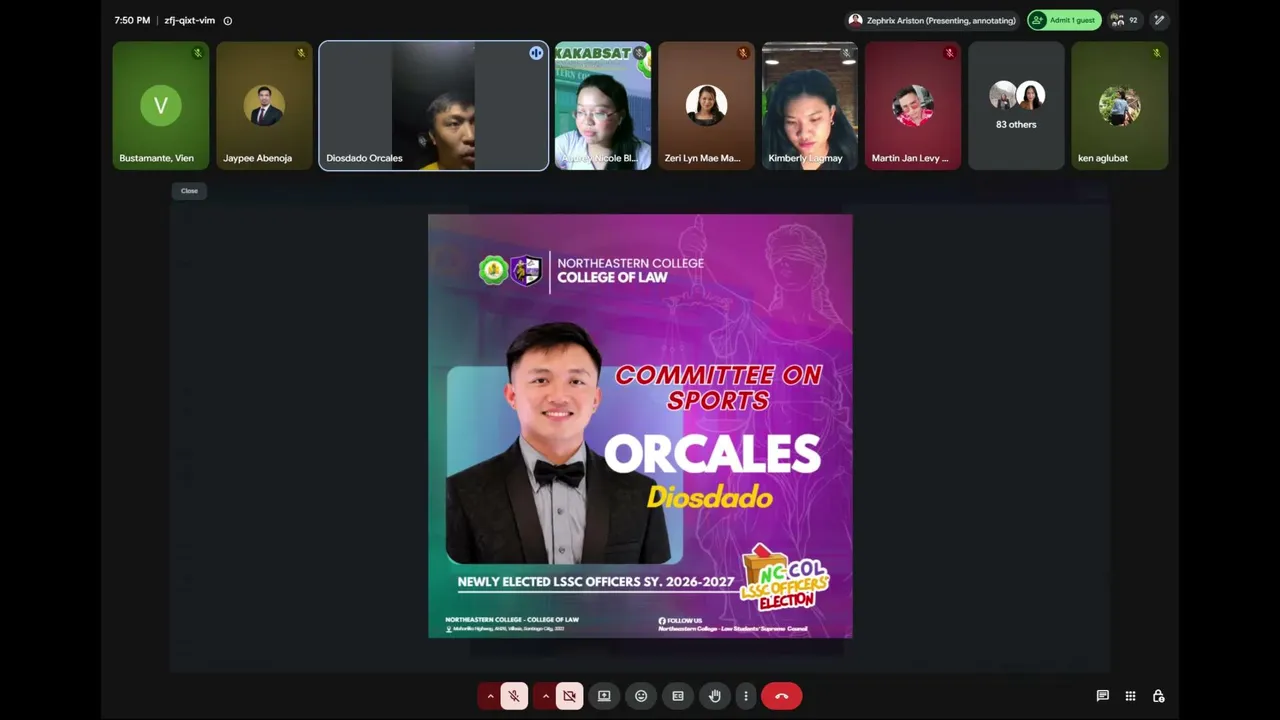Open the three-dot more options menu

tap(745, 696)
